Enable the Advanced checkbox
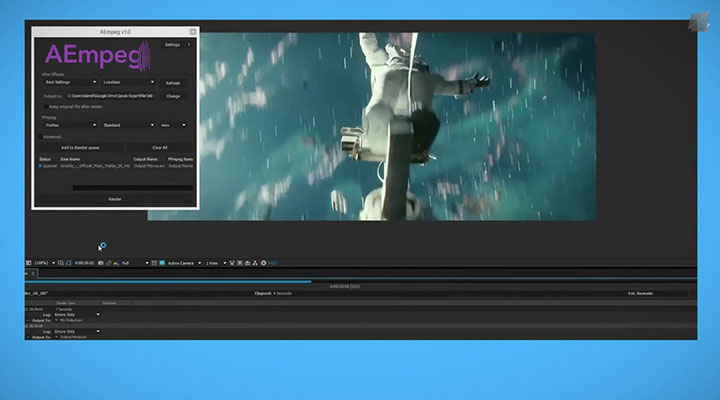Viewport: 720px width, 400px height. coord(40,137)
